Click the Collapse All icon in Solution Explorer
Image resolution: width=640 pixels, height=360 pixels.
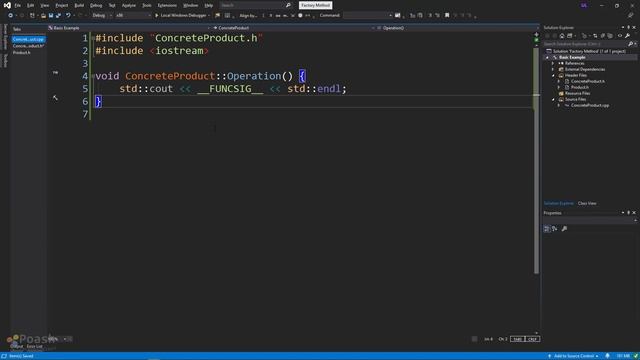(603, 36)
